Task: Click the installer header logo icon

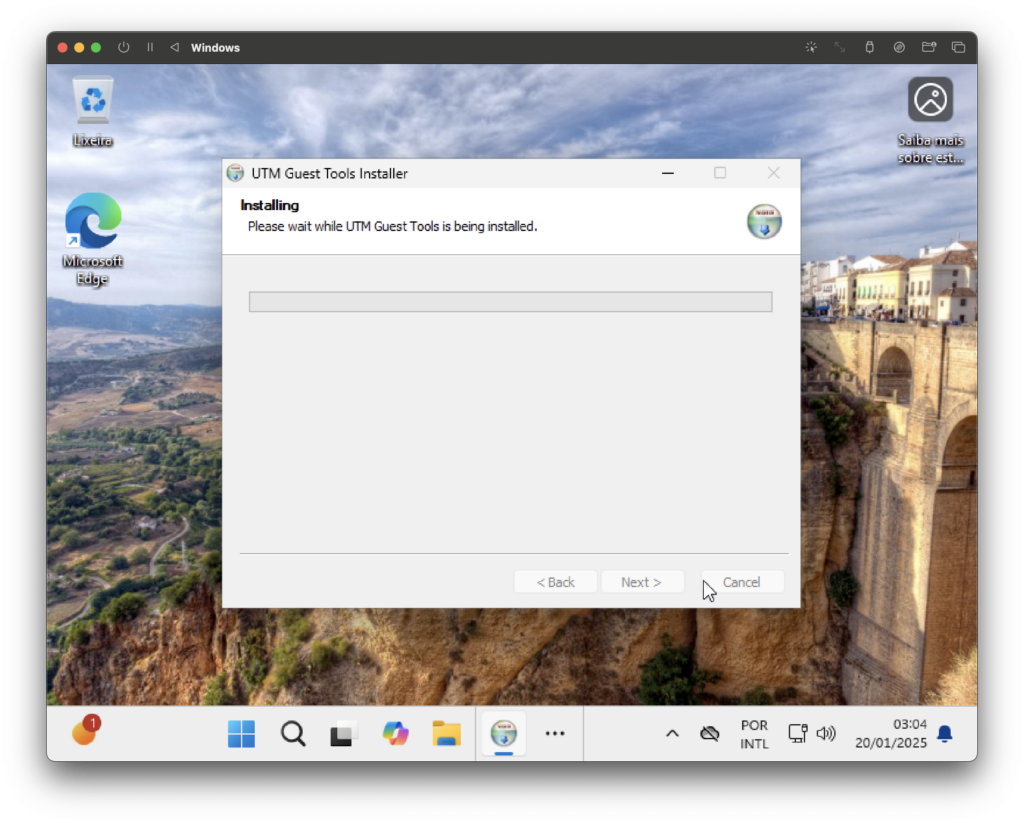Action: (764, 221)
